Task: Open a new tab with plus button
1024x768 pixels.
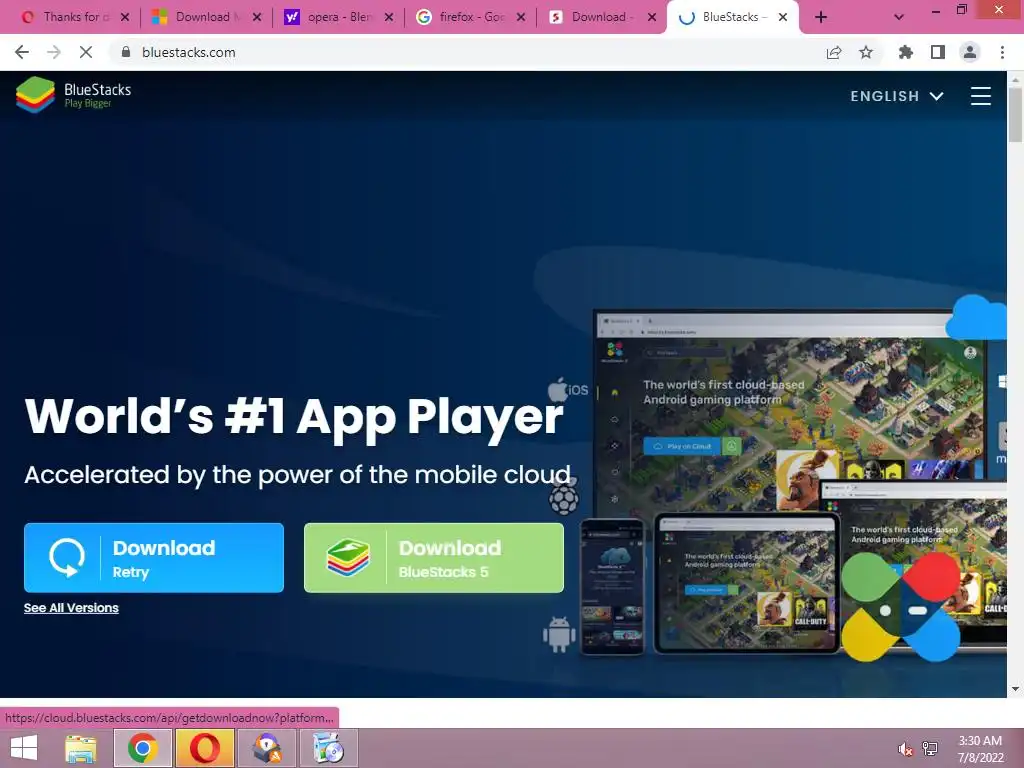Action: click(x=821, y=18)
